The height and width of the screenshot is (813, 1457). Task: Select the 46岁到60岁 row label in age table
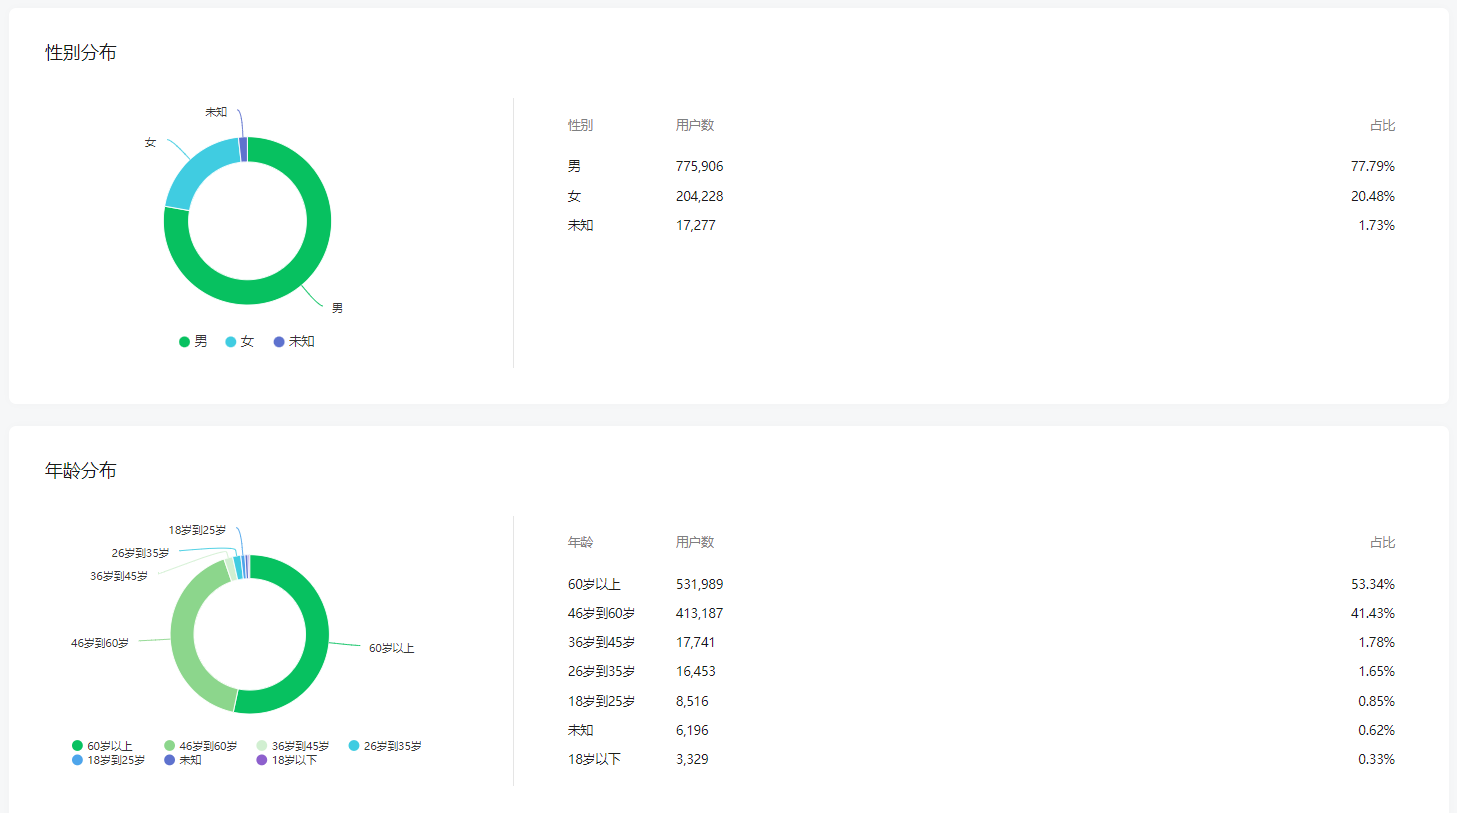pos(601,613)
